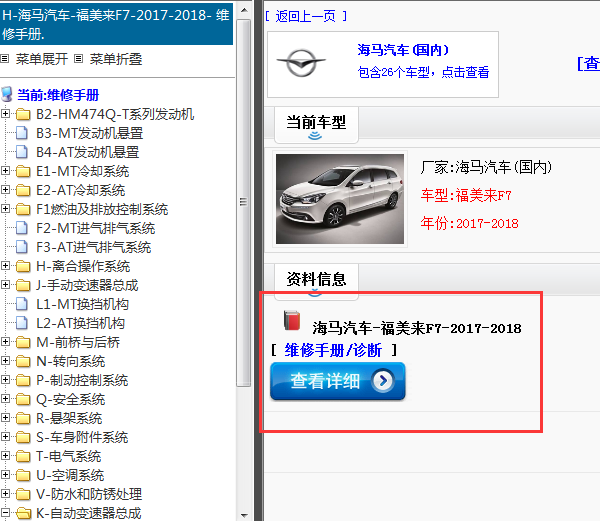Select the 资料信息 tab
The height and width of the screenshot is (521, 600).
316,280
